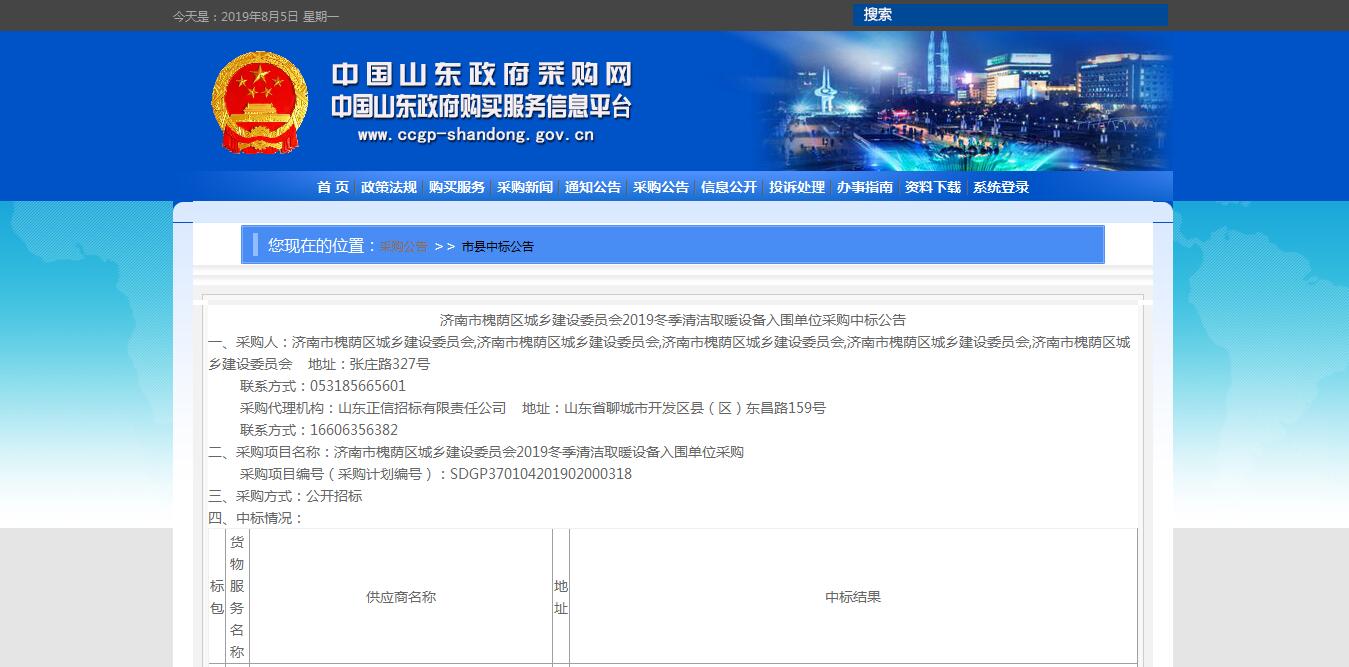Click the search input field labeled 搜索
The width and height of the screenshot is (1349, 667).
[x=1010, y=15]
